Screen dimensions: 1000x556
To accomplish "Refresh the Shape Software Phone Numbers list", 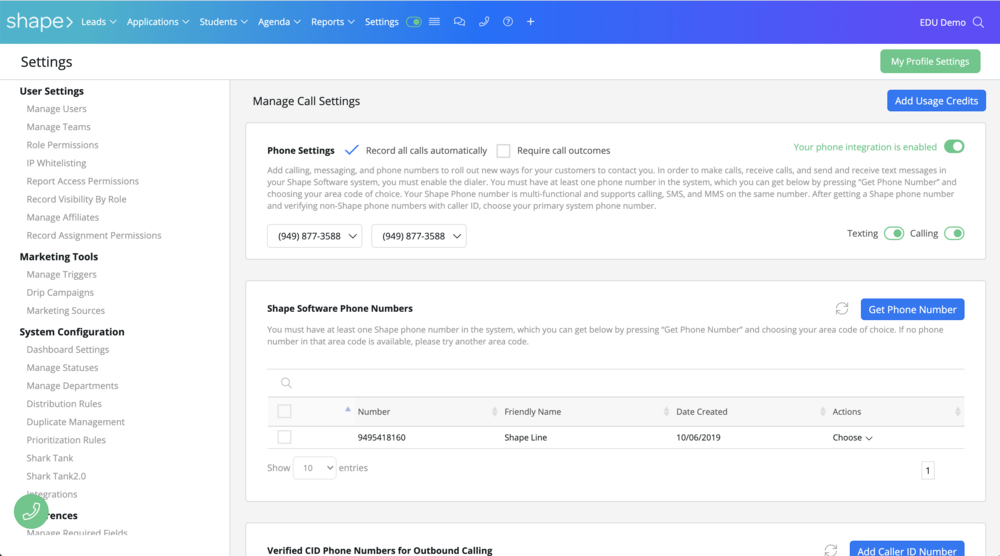I will [x=842, y=309].
